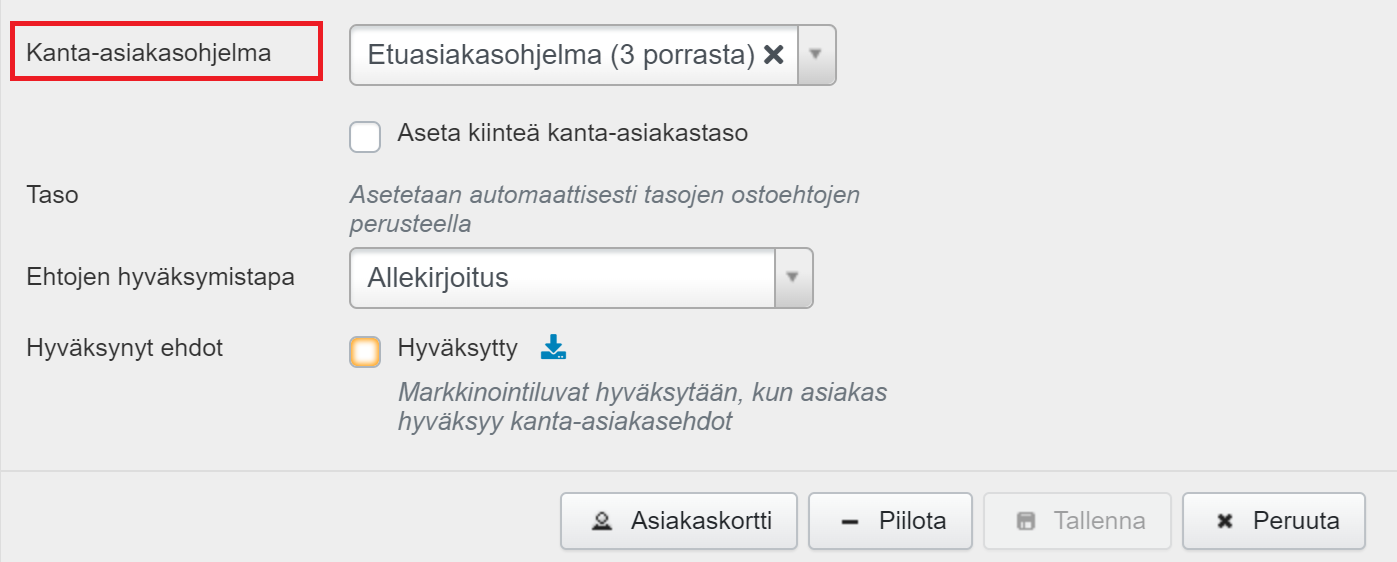Click the floppy disk icon on Tallenna
The width and height of the screenshot is (1397, 562).
coord(1025,521)
